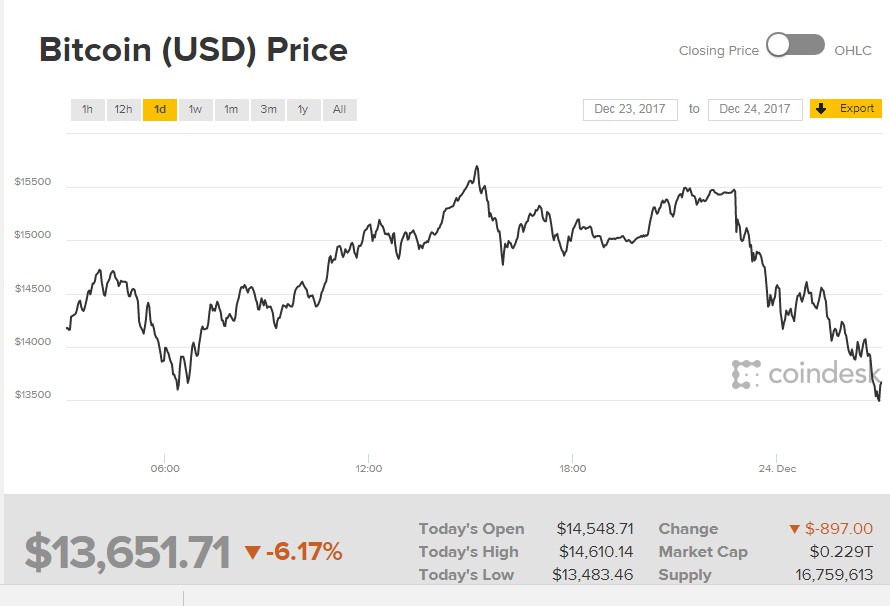Image resolution: width=890 pixels, height=606 pixels.
Task: Click the coindesk dotted logo icon
Action: pos(745,373)
